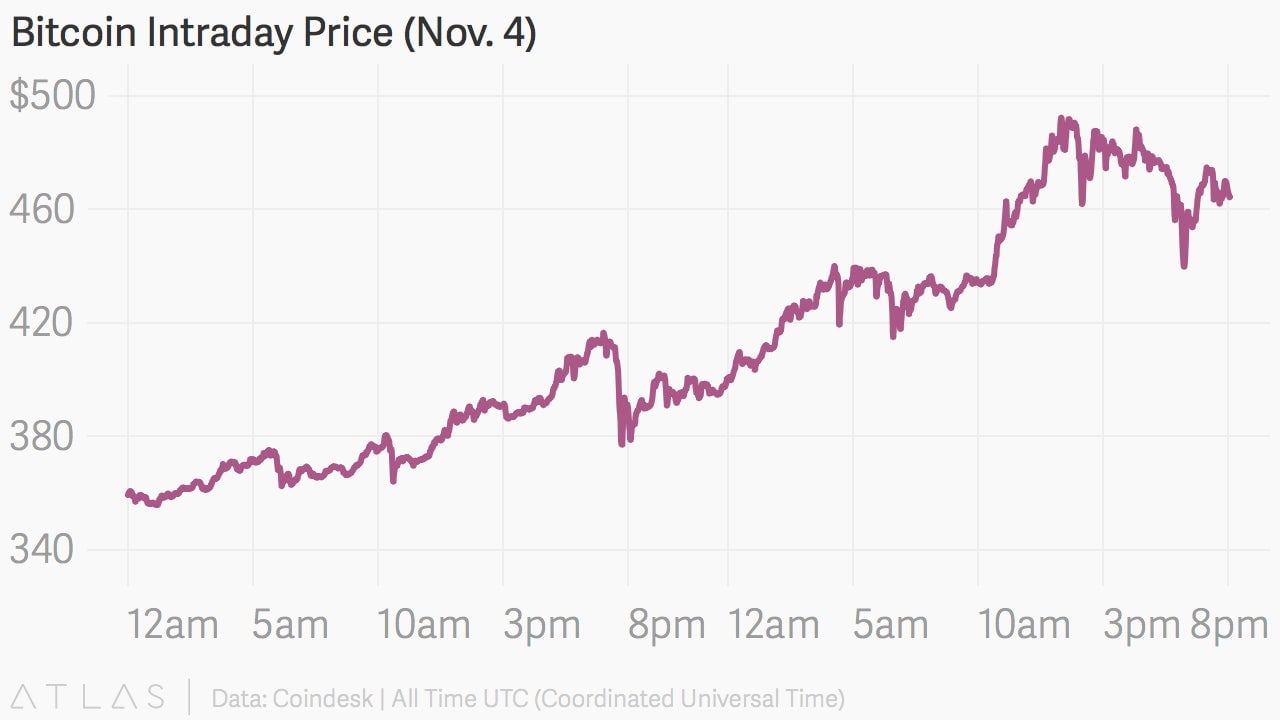The width and height of the screenshot is (1280, 720).
Task: Click the All Time UTC footnote text
Action: [x=618, y=698]
